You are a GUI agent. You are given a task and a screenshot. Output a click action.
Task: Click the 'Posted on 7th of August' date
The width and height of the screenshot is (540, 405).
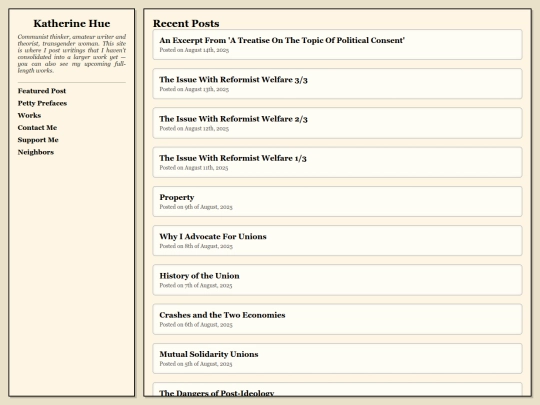pos(196,285)
